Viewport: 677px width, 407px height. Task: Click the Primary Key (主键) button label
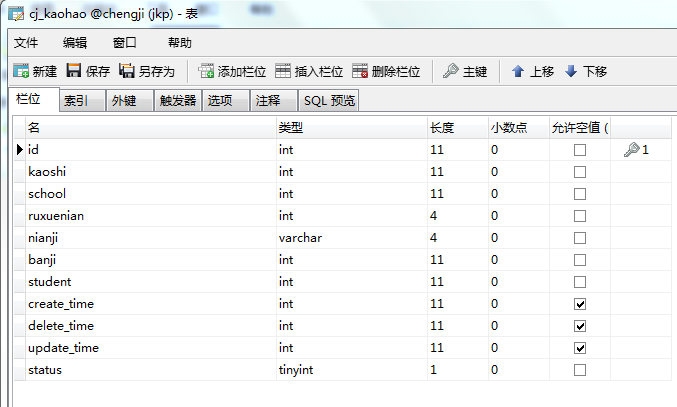pos(475,71)
